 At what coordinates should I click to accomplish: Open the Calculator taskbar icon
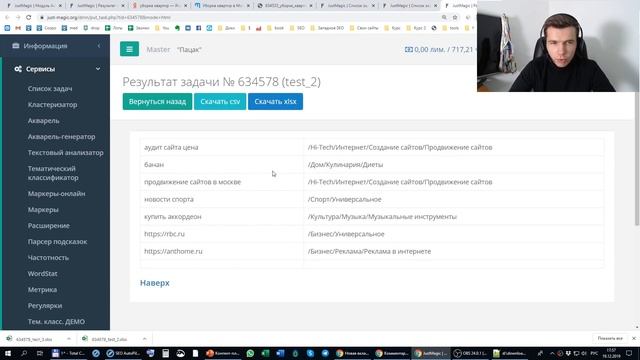(x=165, y=353)
